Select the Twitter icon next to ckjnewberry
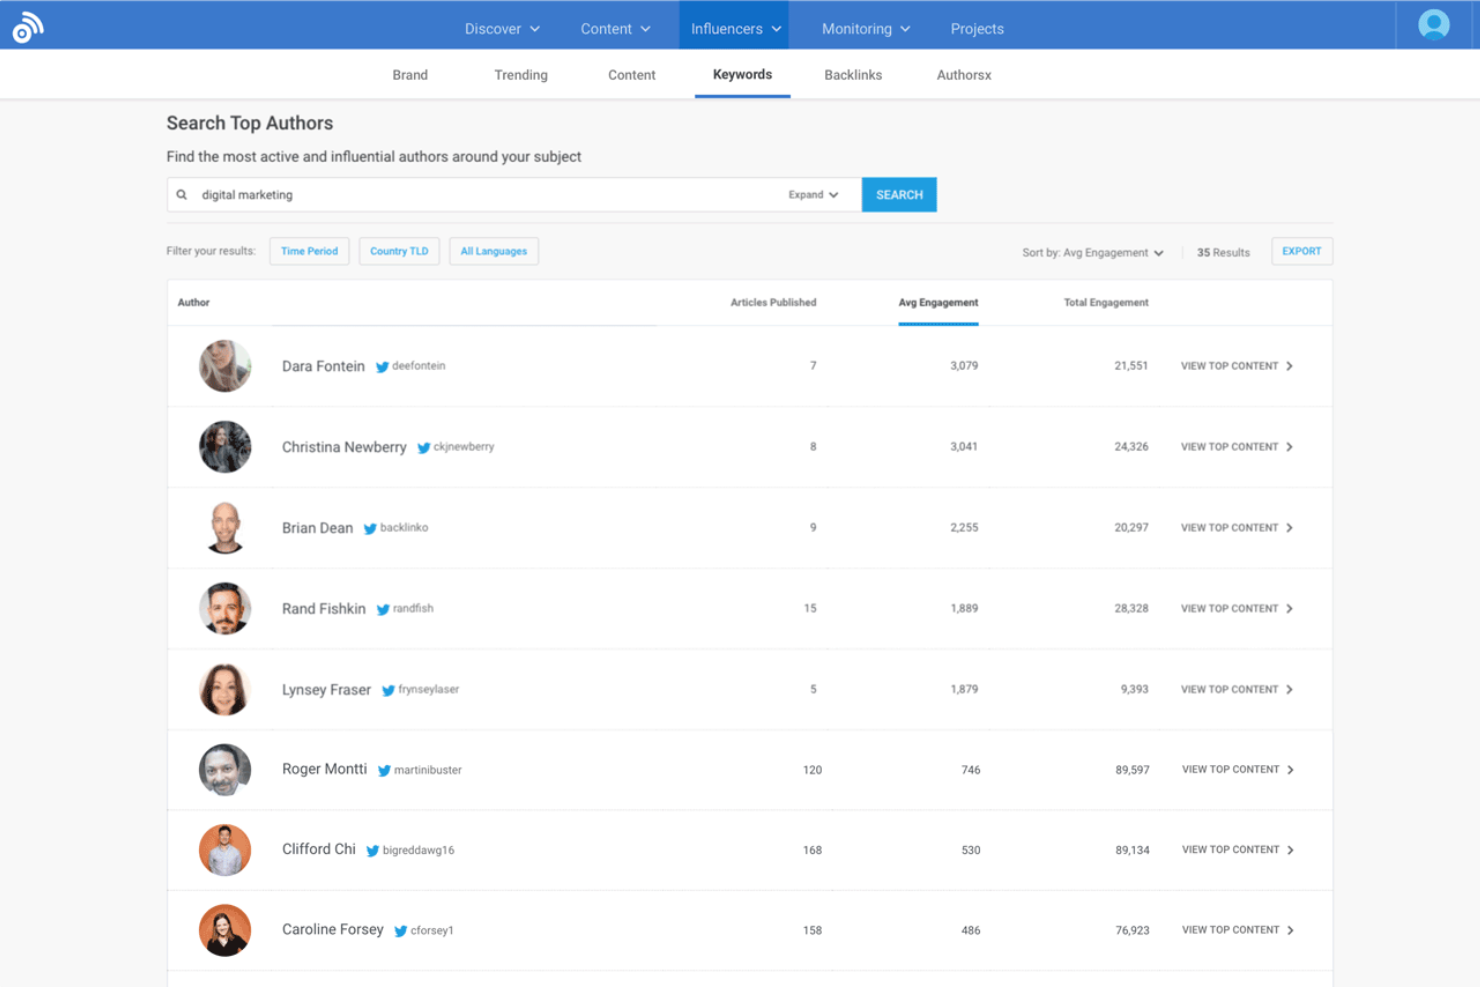This screenshot has height=987, width=1480. [425, 447]
